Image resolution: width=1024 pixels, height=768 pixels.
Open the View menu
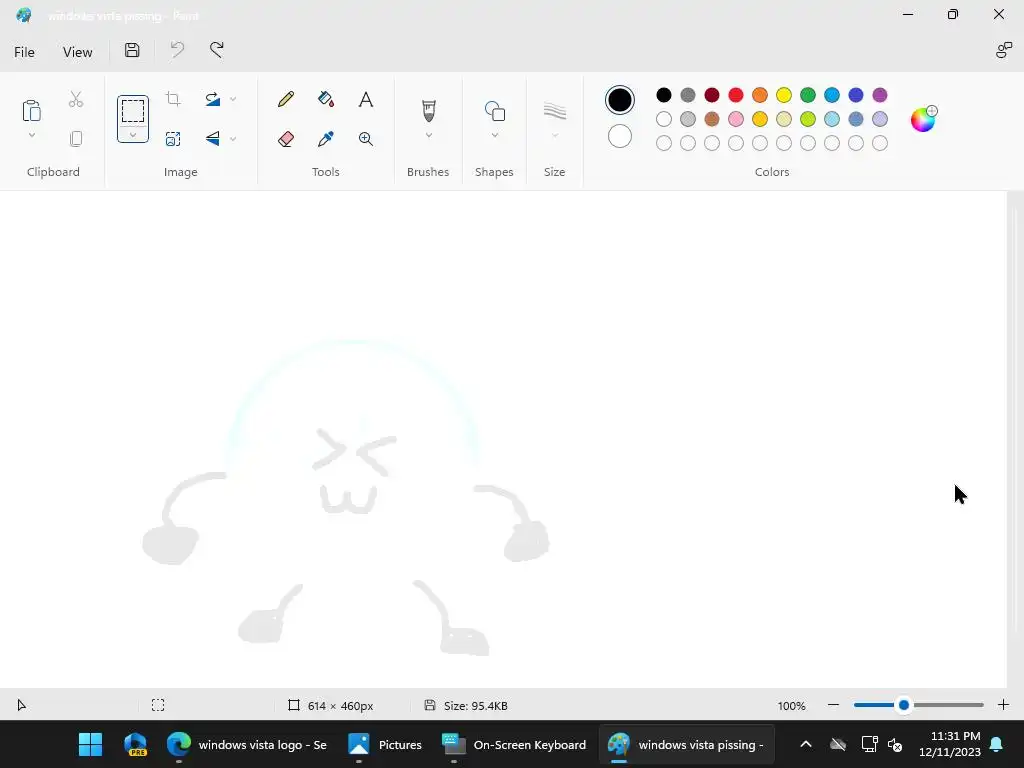click(x=78, y=52)
